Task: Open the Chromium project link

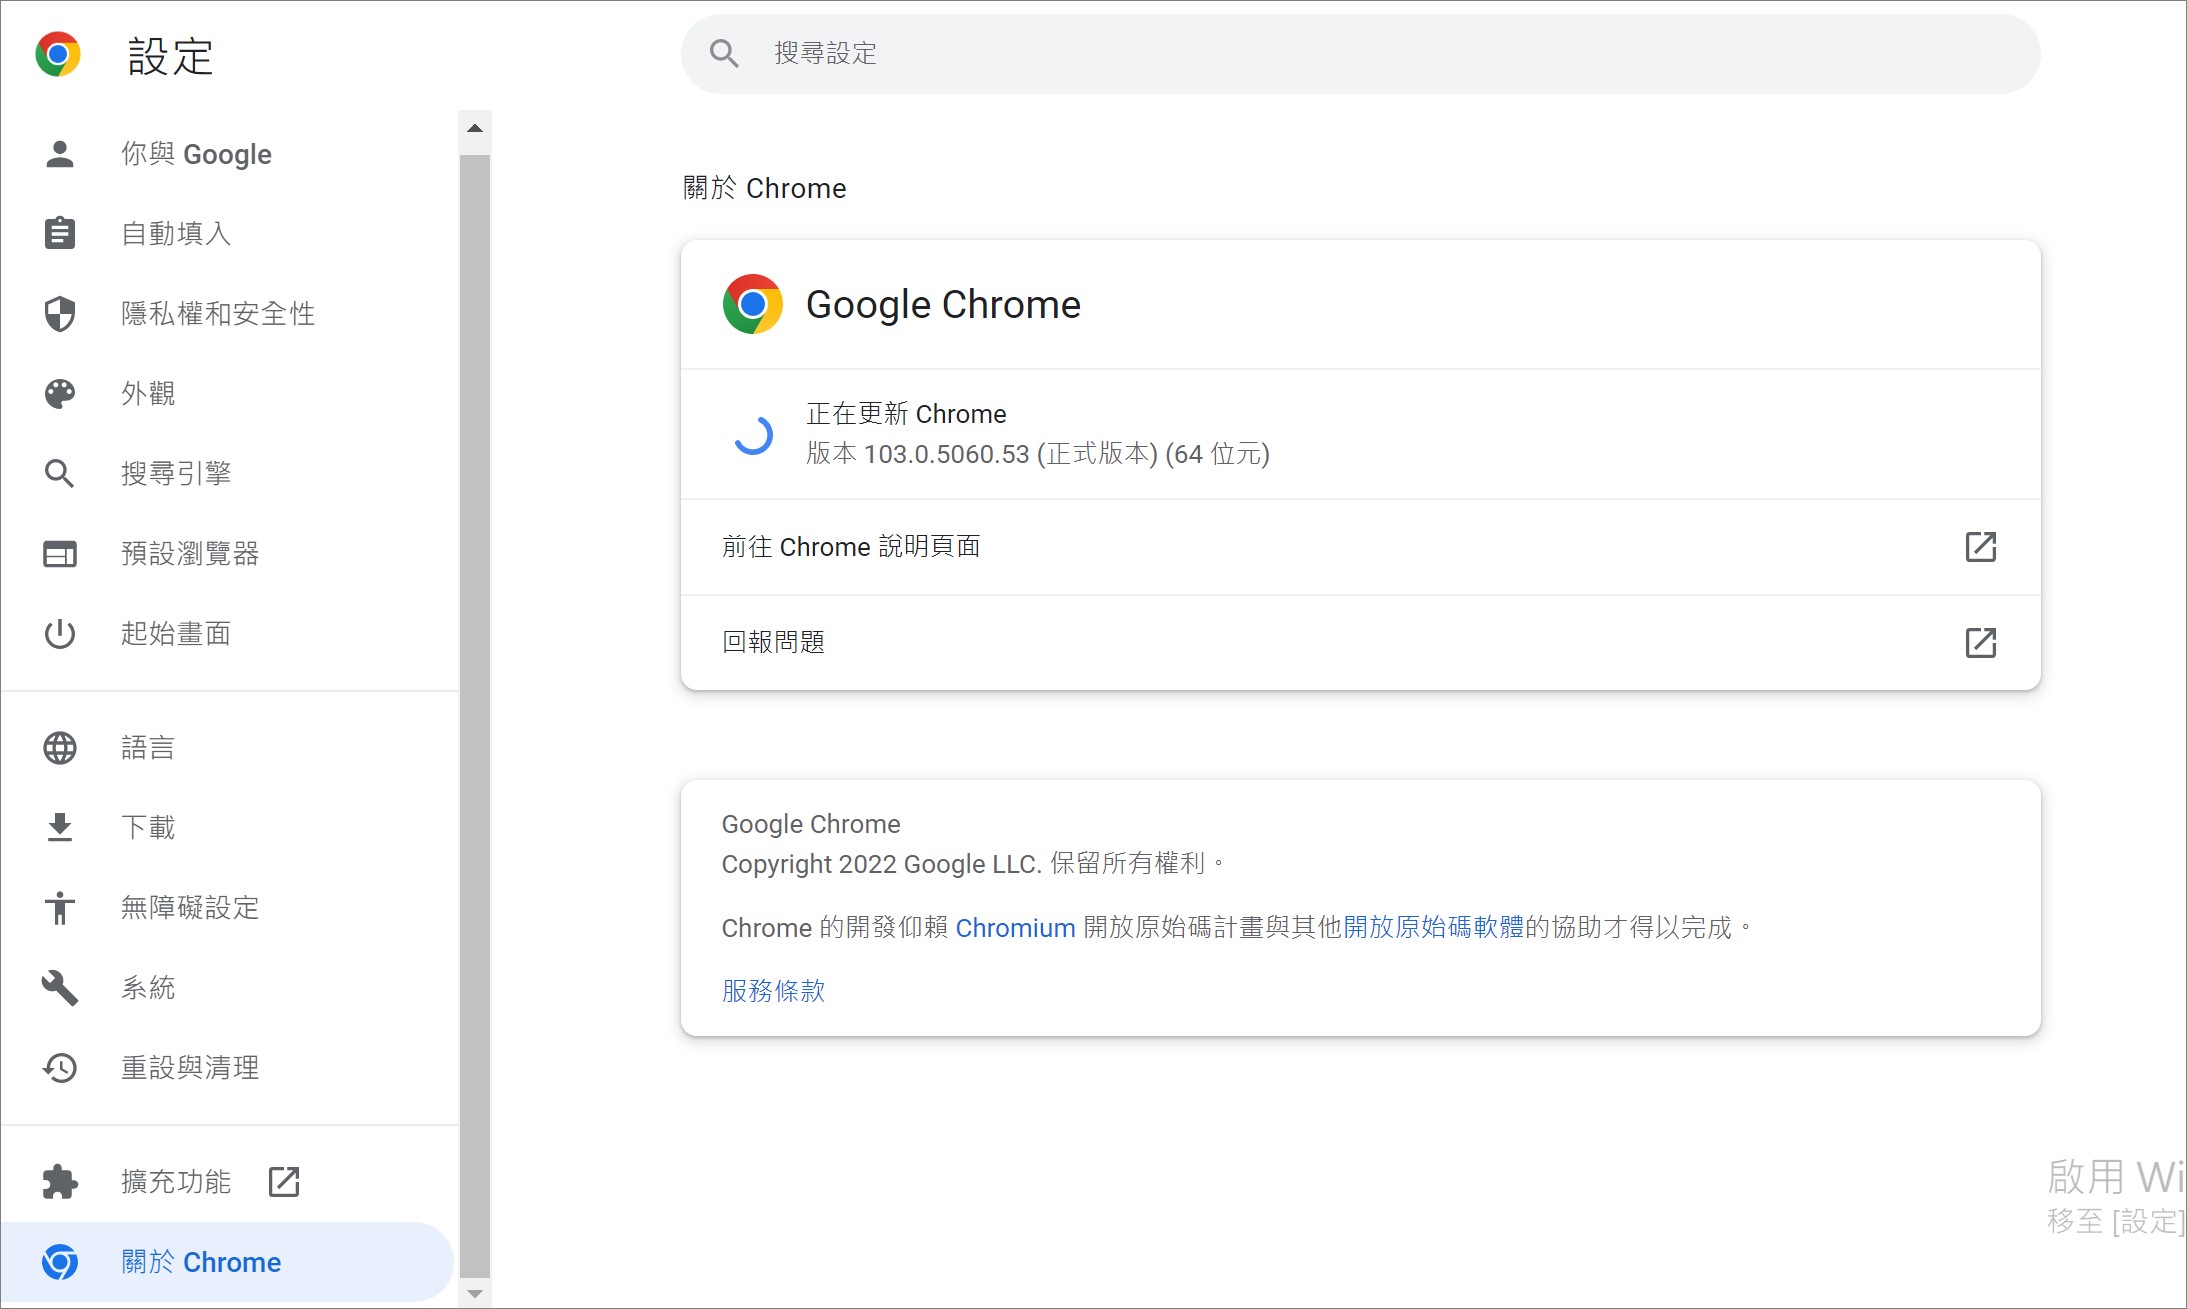Action: (1015, 928)
